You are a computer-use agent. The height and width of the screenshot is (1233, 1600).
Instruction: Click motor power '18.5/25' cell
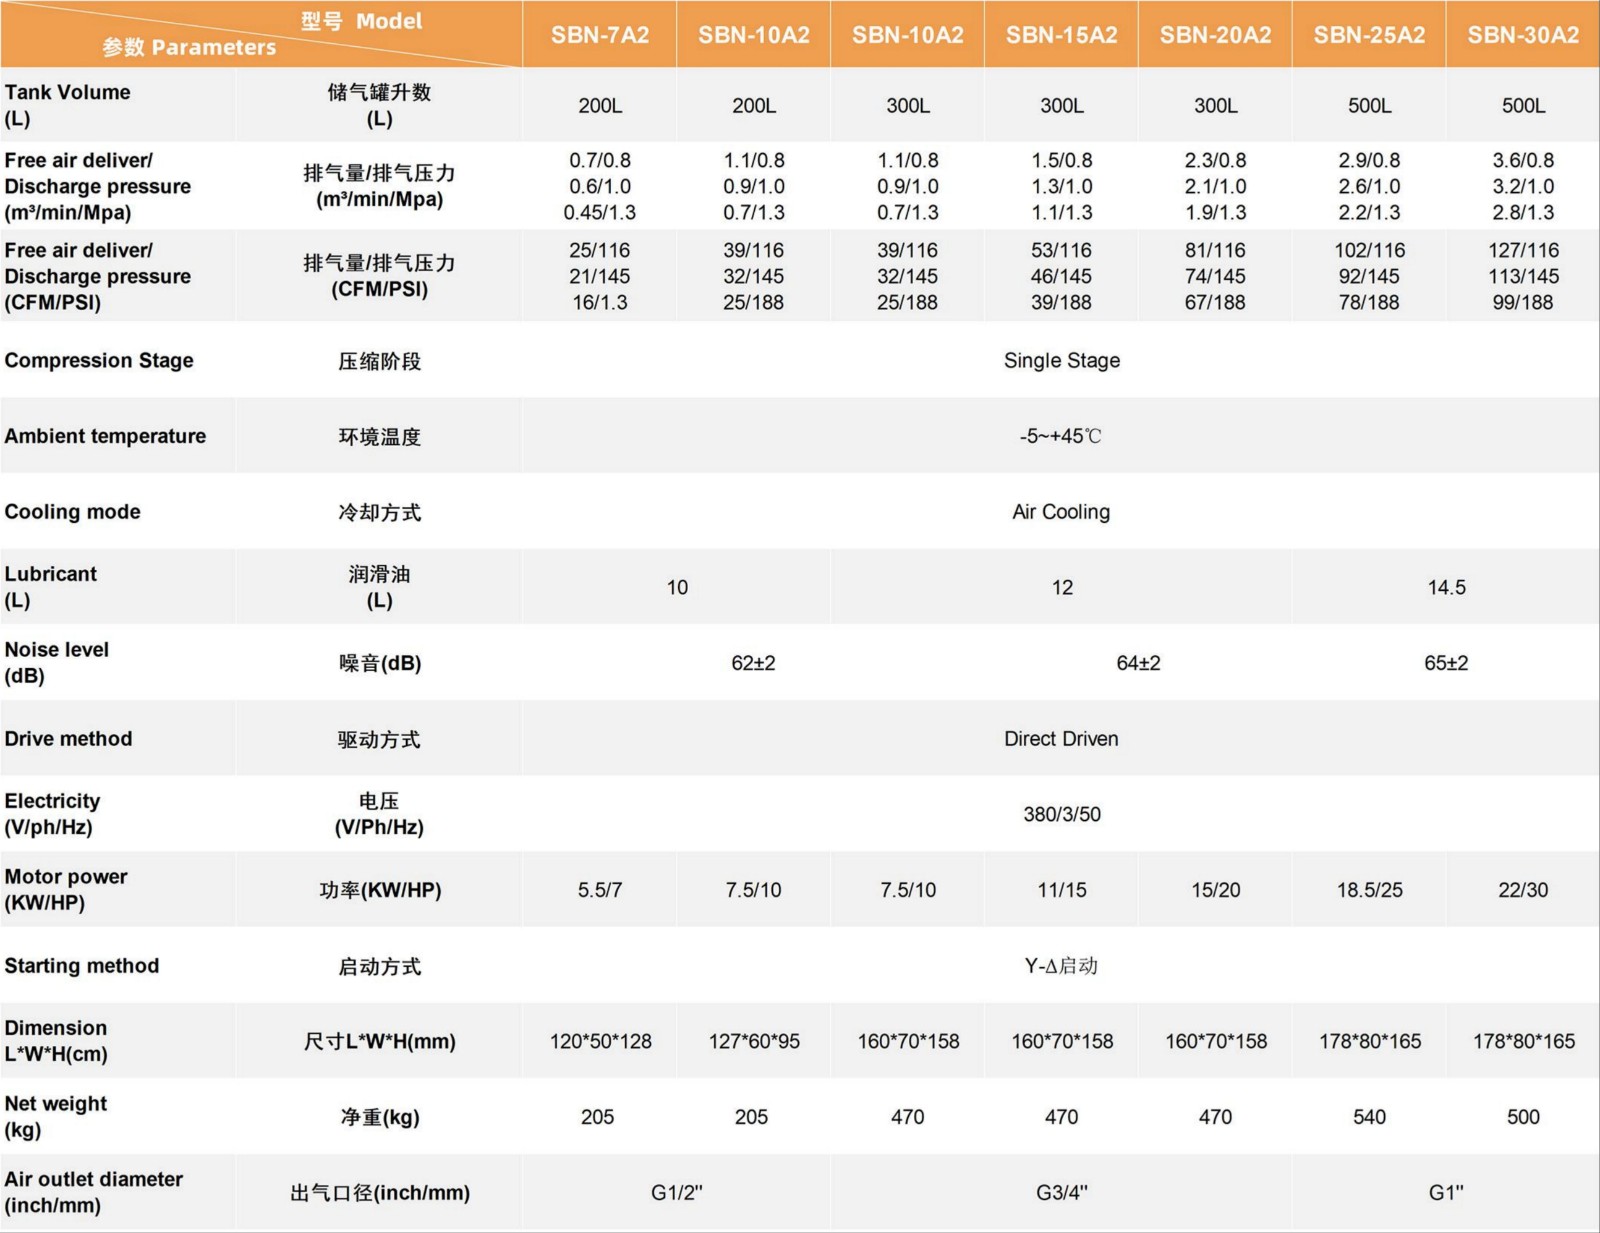pyautogui.click(x=1370, y=890)
